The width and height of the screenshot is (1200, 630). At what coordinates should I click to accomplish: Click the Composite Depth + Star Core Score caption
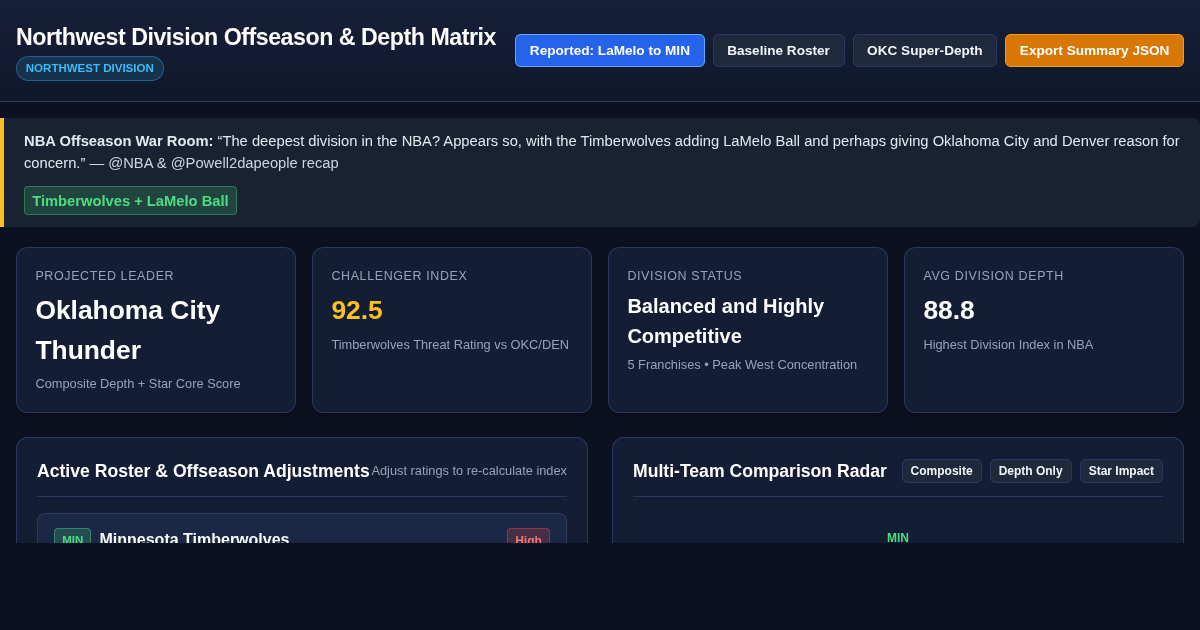[x=138, y=383]
